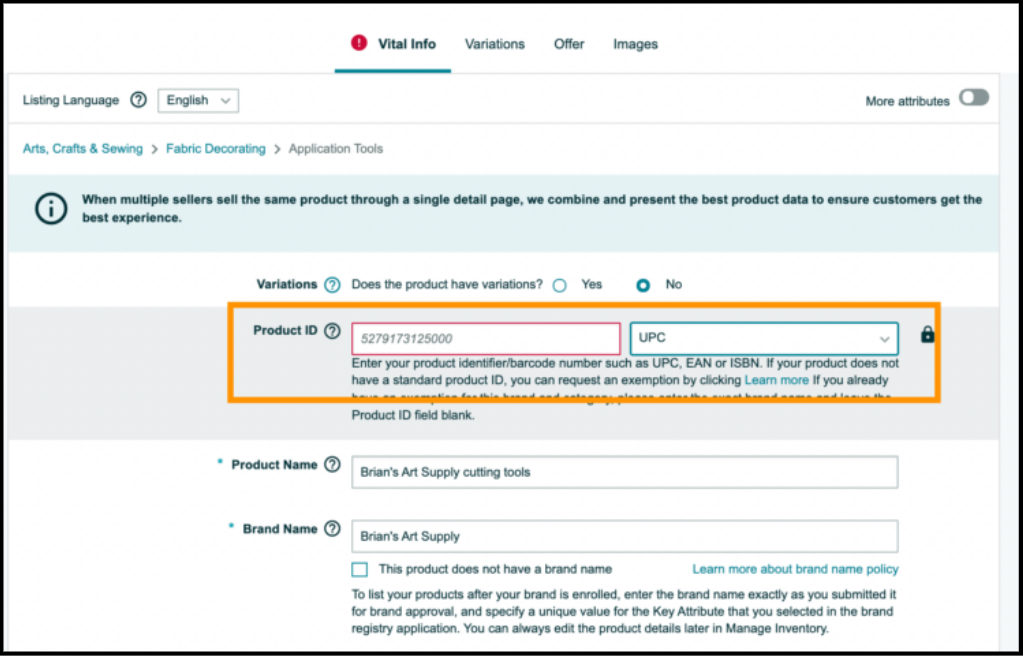Expand the UPC product ID type dropdown
This screenshot has height=656, width=1023.
pyautogui.click(x=764, y=338)
